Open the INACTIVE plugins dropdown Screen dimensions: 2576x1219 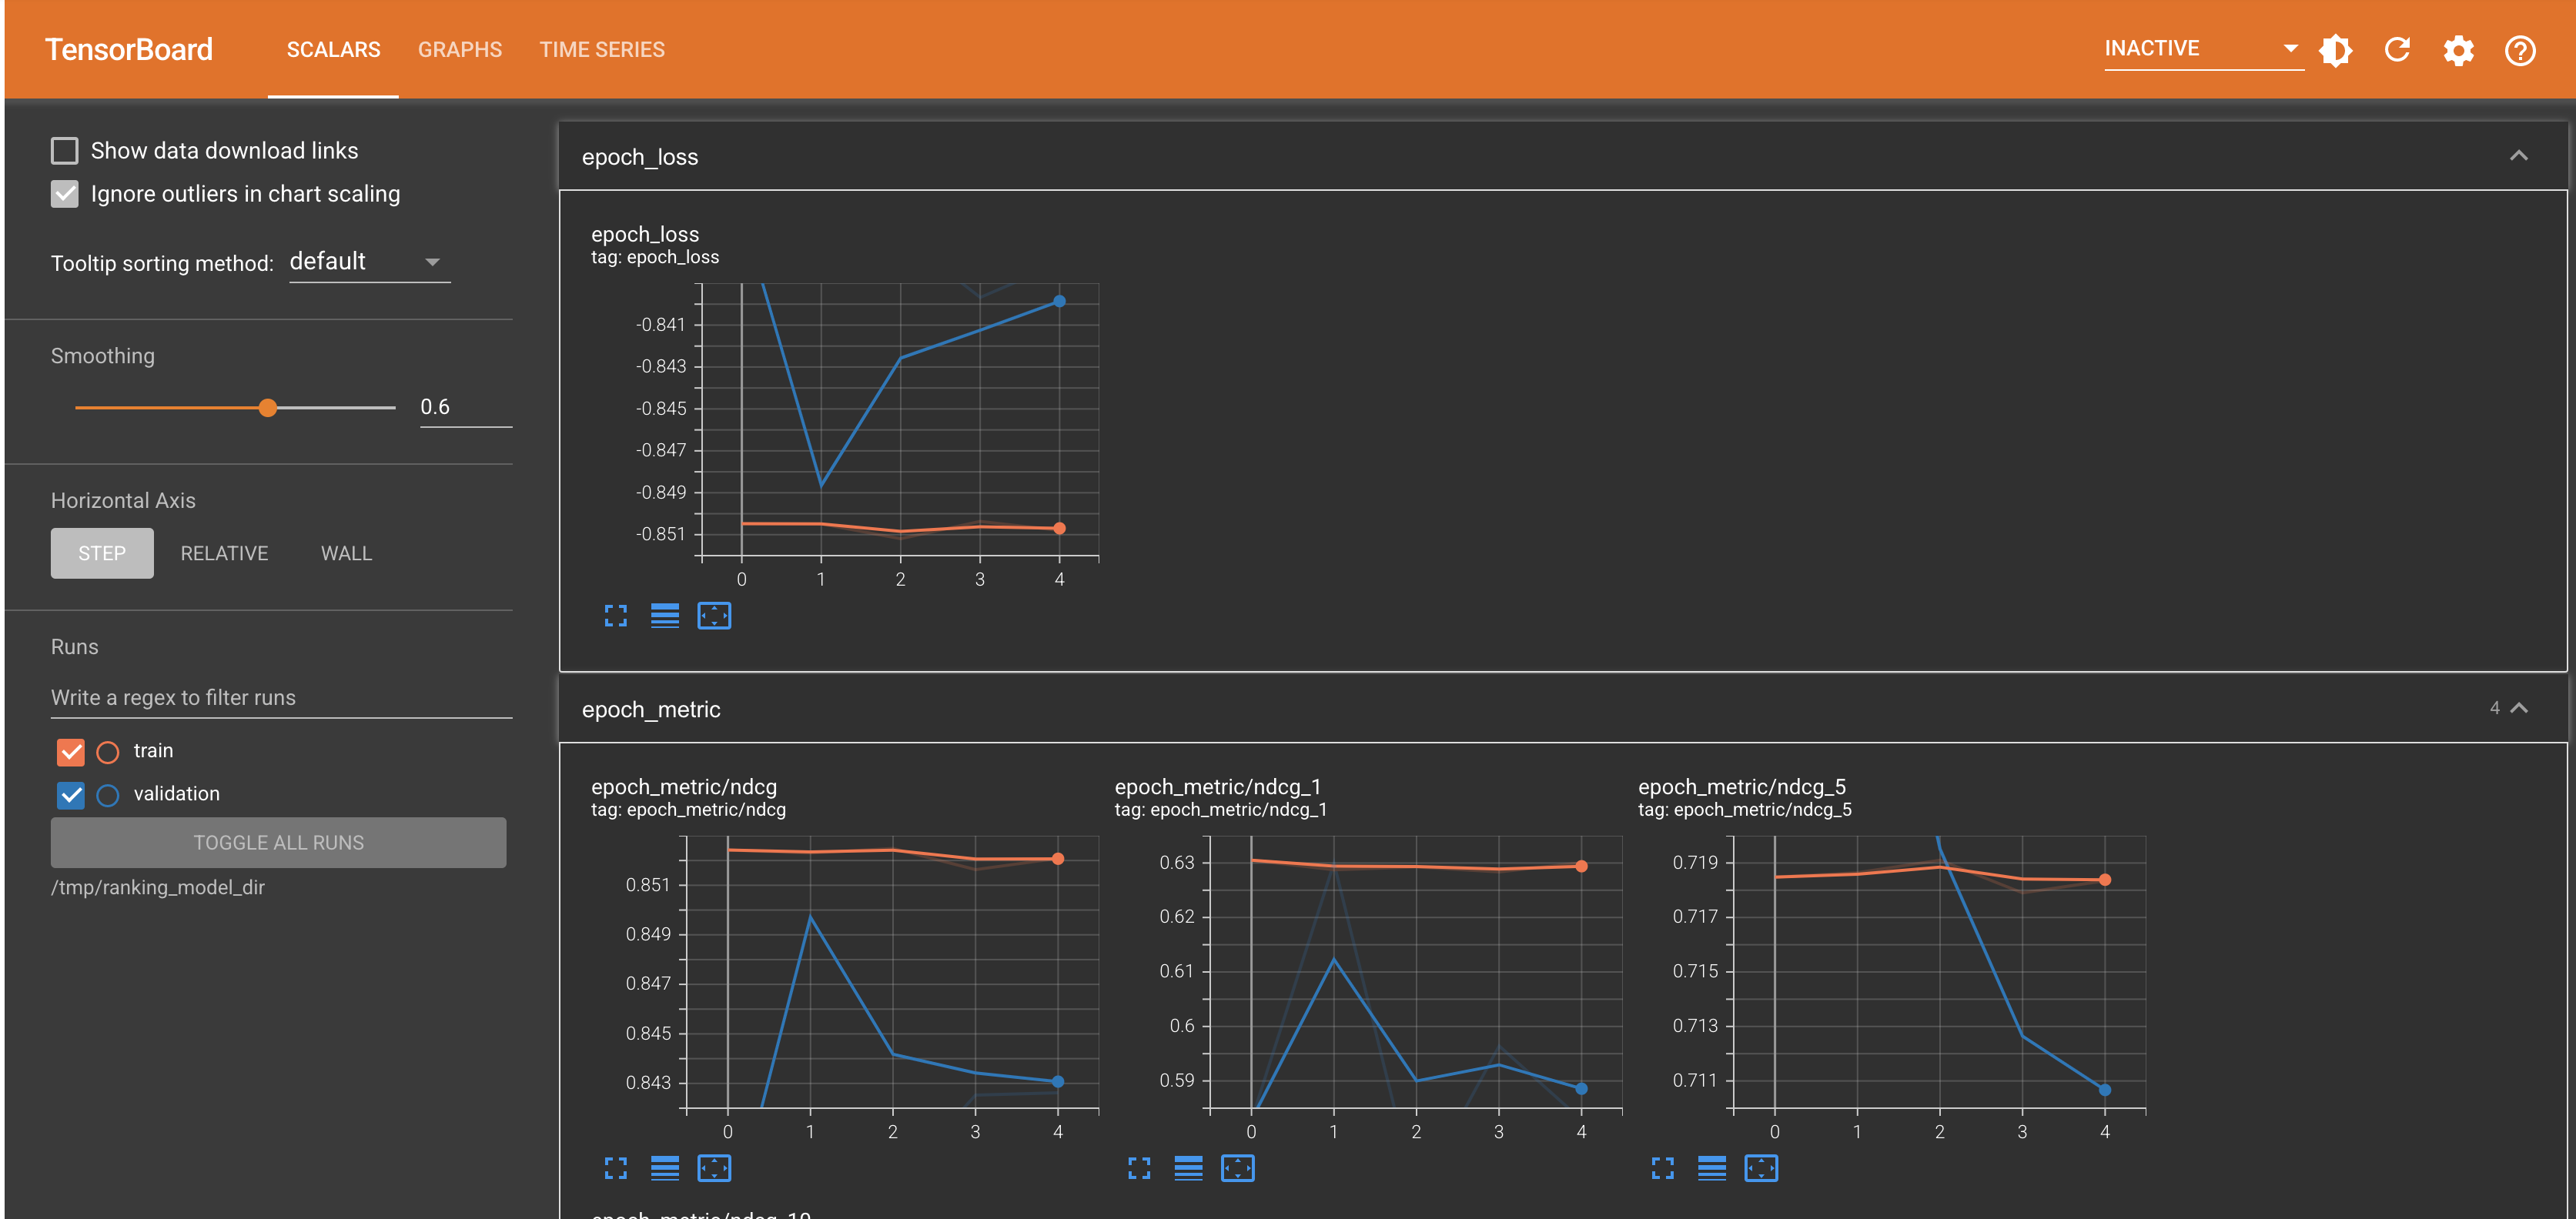click(2203, 49)
